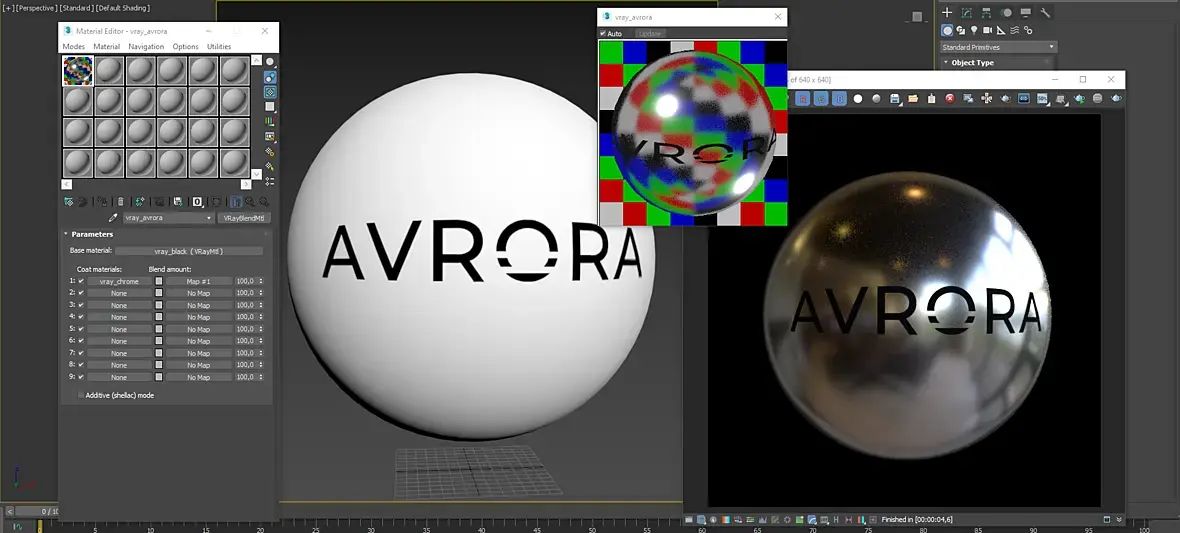The image size is (1180, 533).
Task: Select the Geometry category icon
Action: (947, 30)
